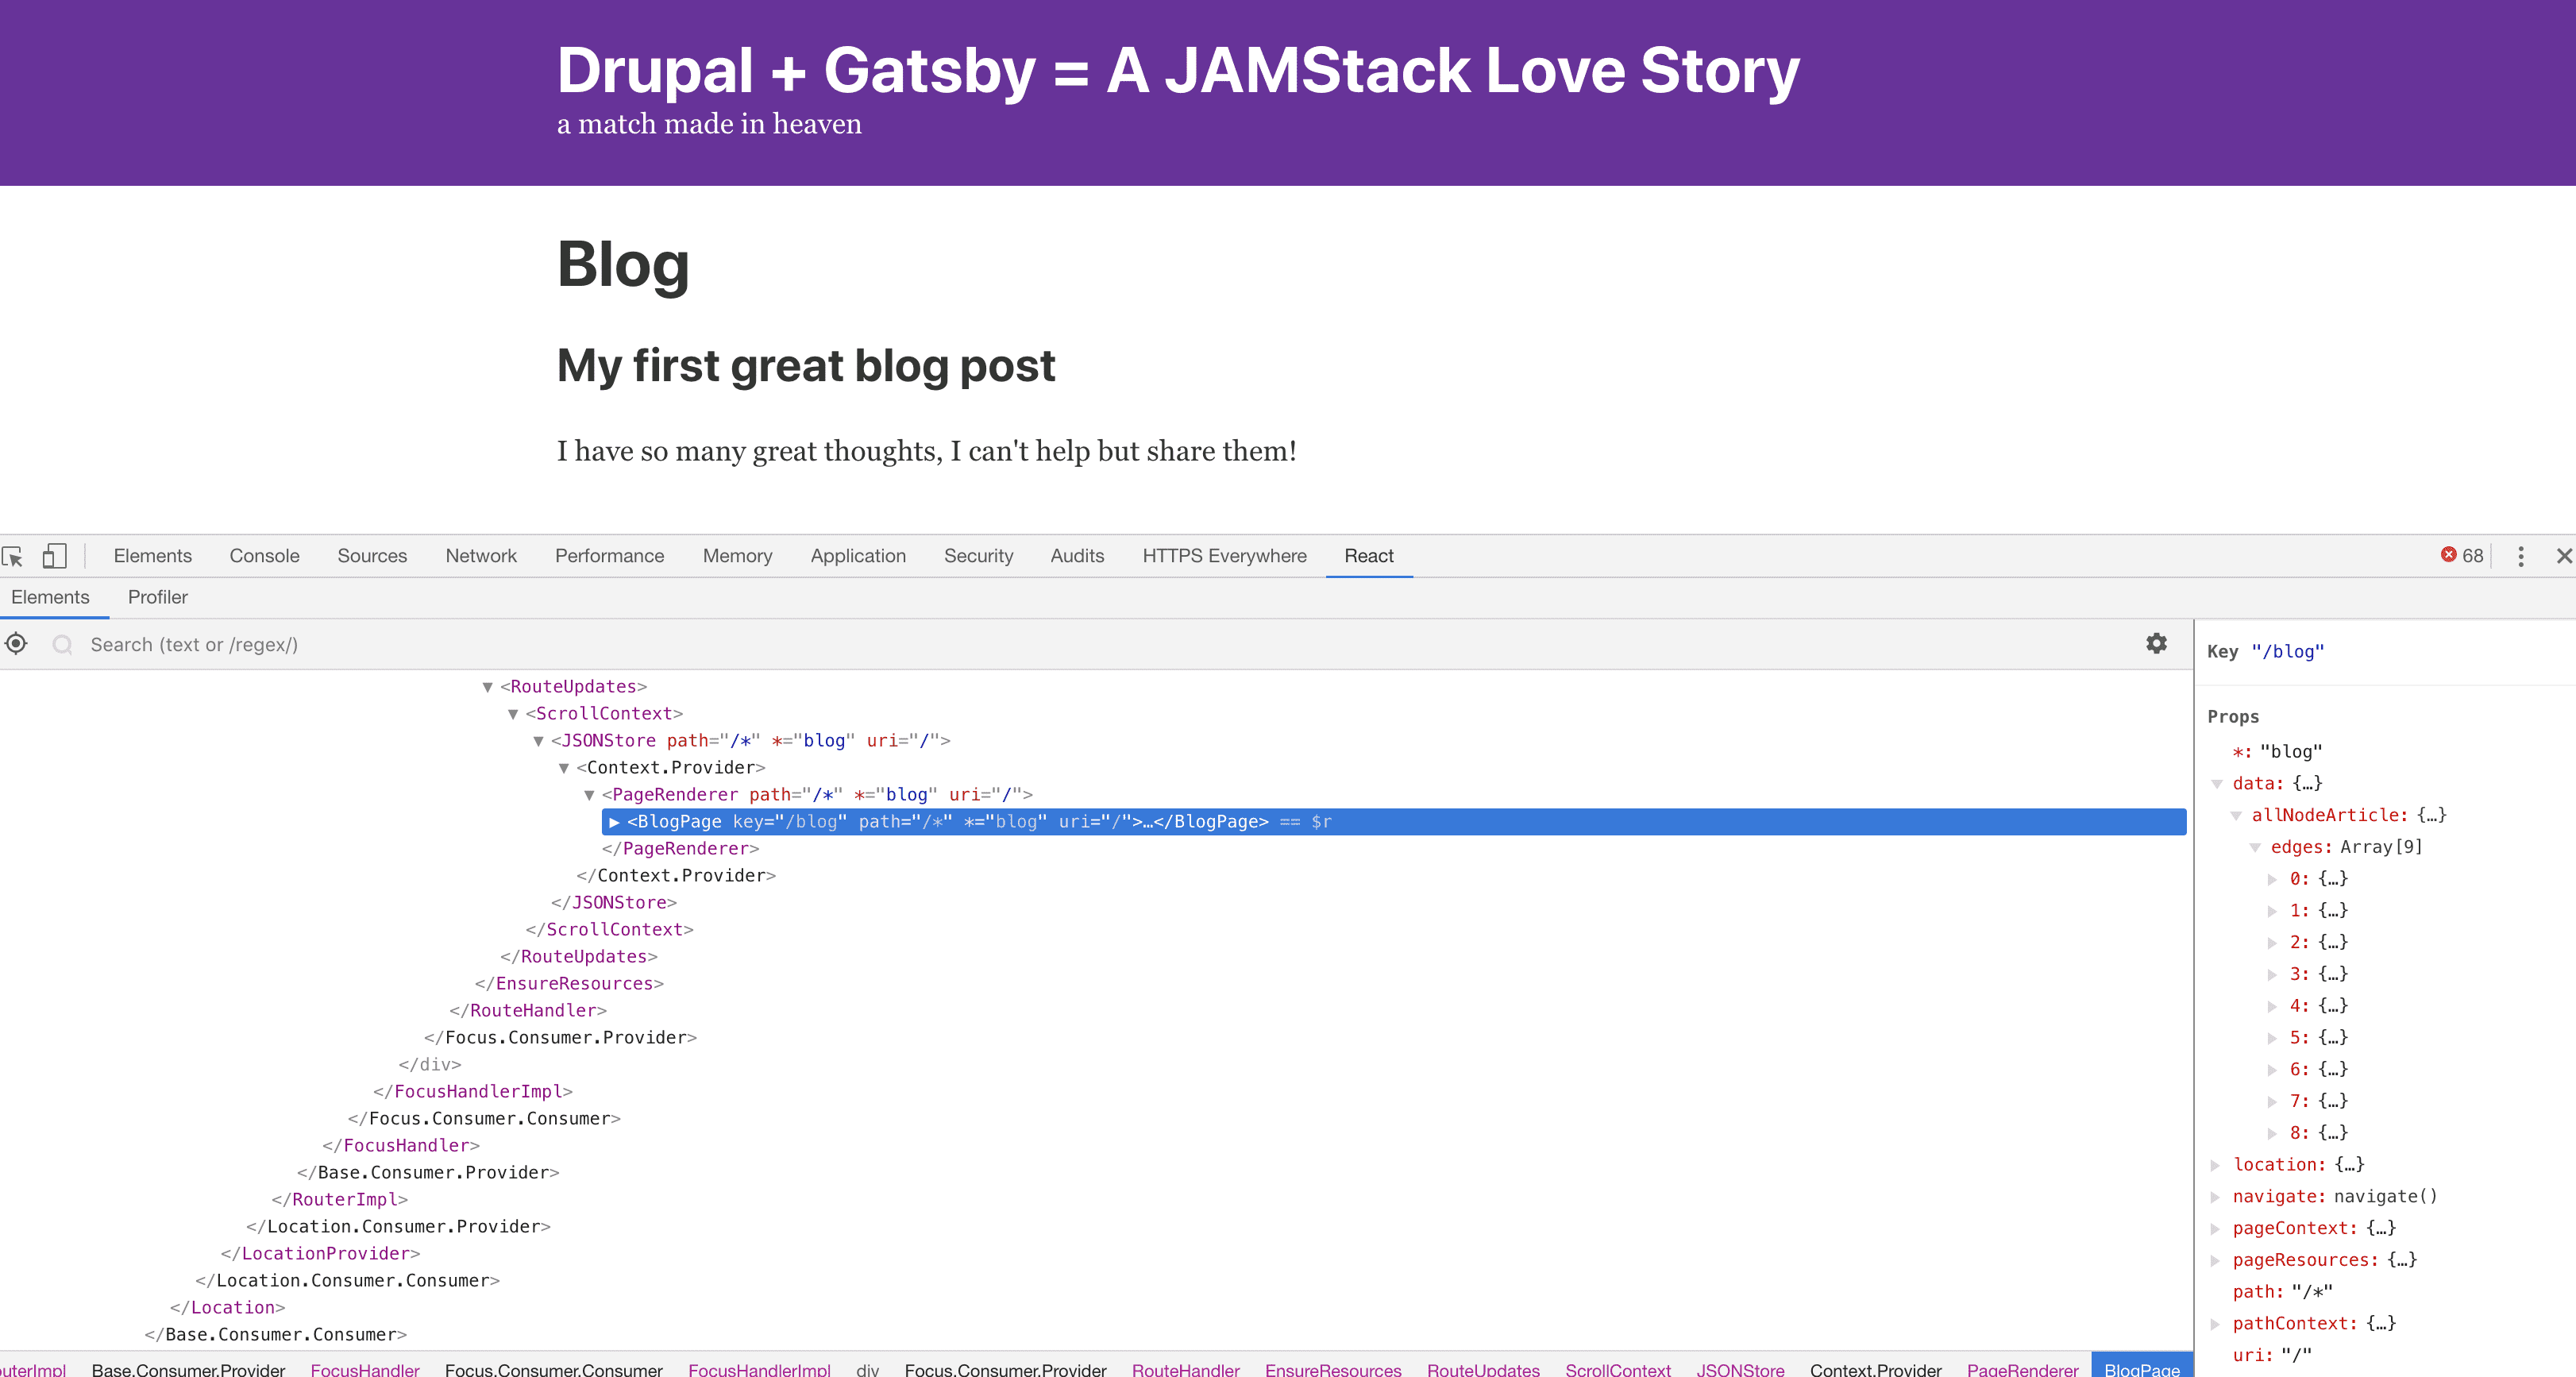Viewport: 2576px width, 1377px height.
Task: Open React DevTools settings with the gear icon
Action: (x=2158, y=644)
